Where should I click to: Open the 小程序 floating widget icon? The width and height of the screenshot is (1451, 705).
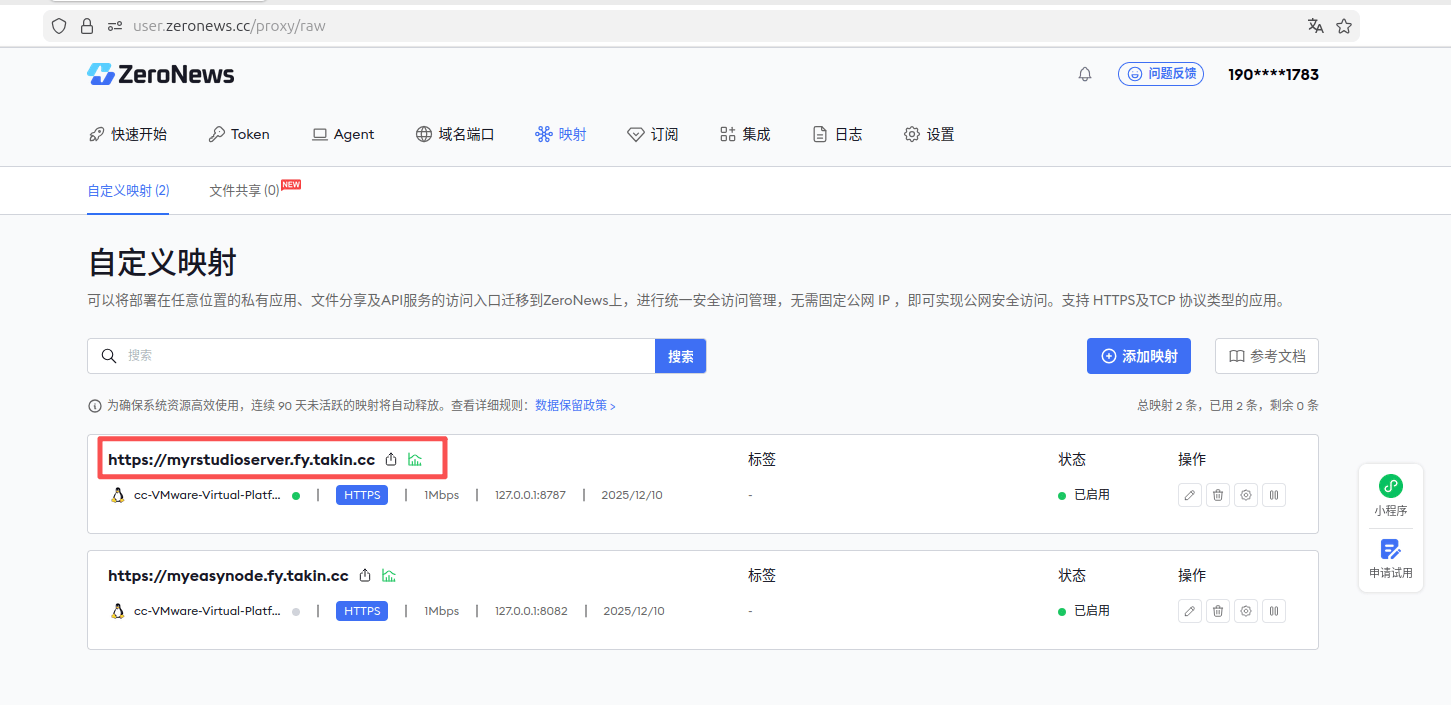tap(1390, 487)
